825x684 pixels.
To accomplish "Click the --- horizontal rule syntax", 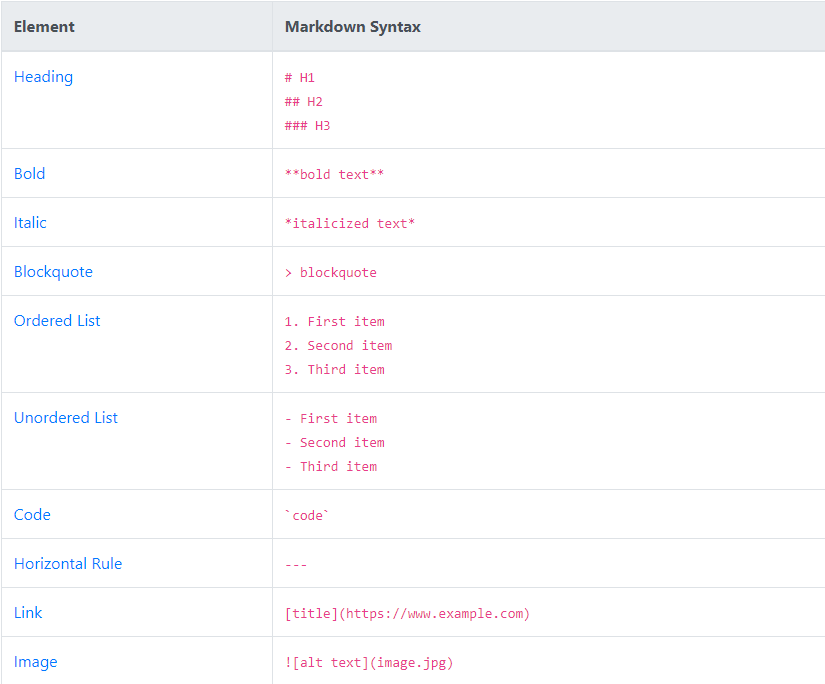I will [296, 565].
